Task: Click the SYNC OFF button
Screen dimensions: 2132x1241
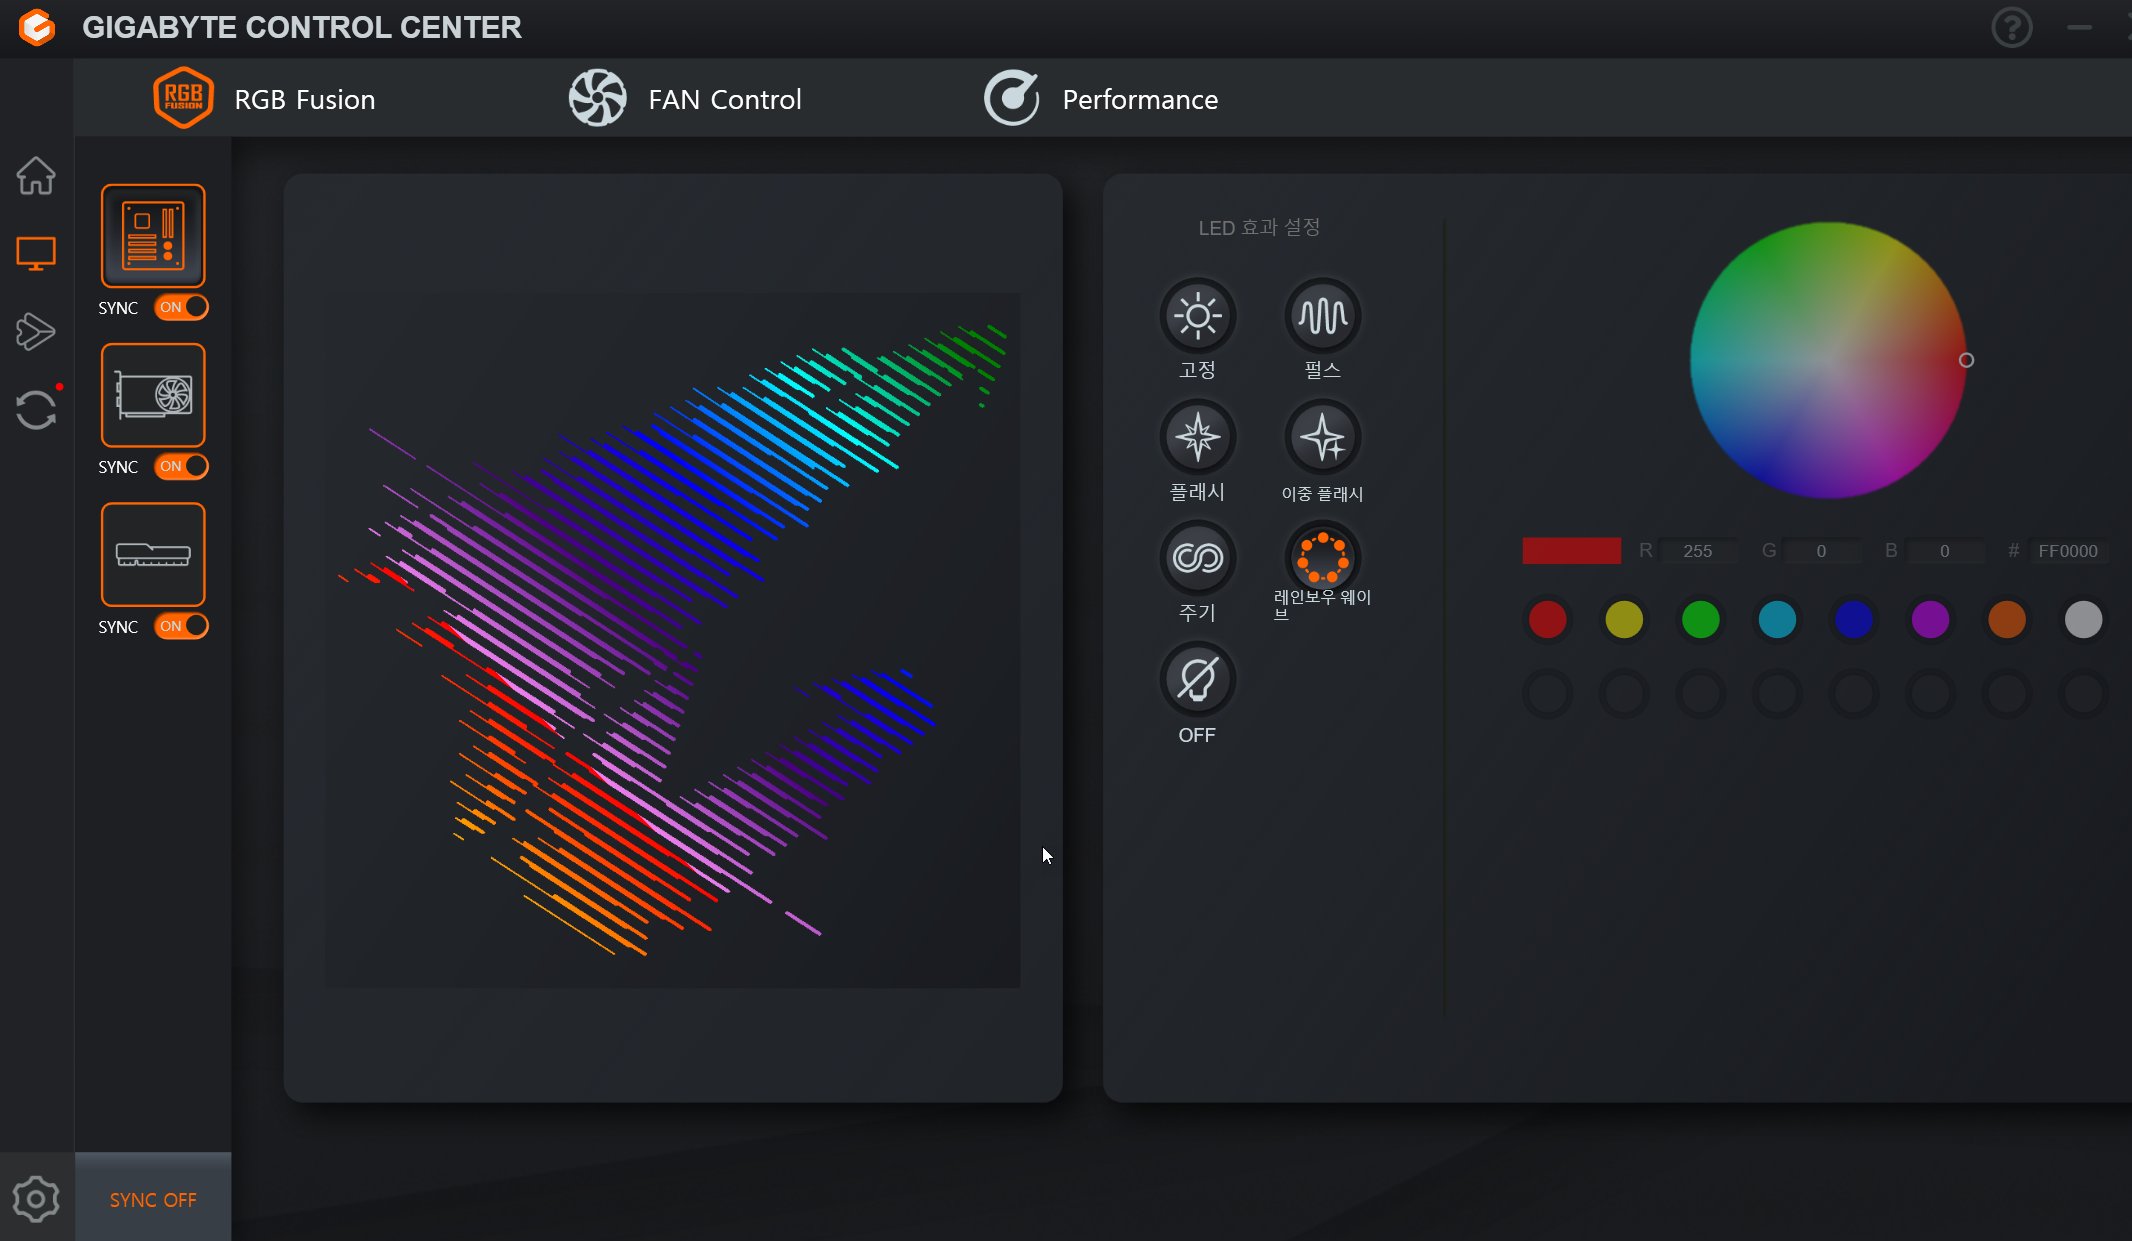Action: (x=153, y=1199)
